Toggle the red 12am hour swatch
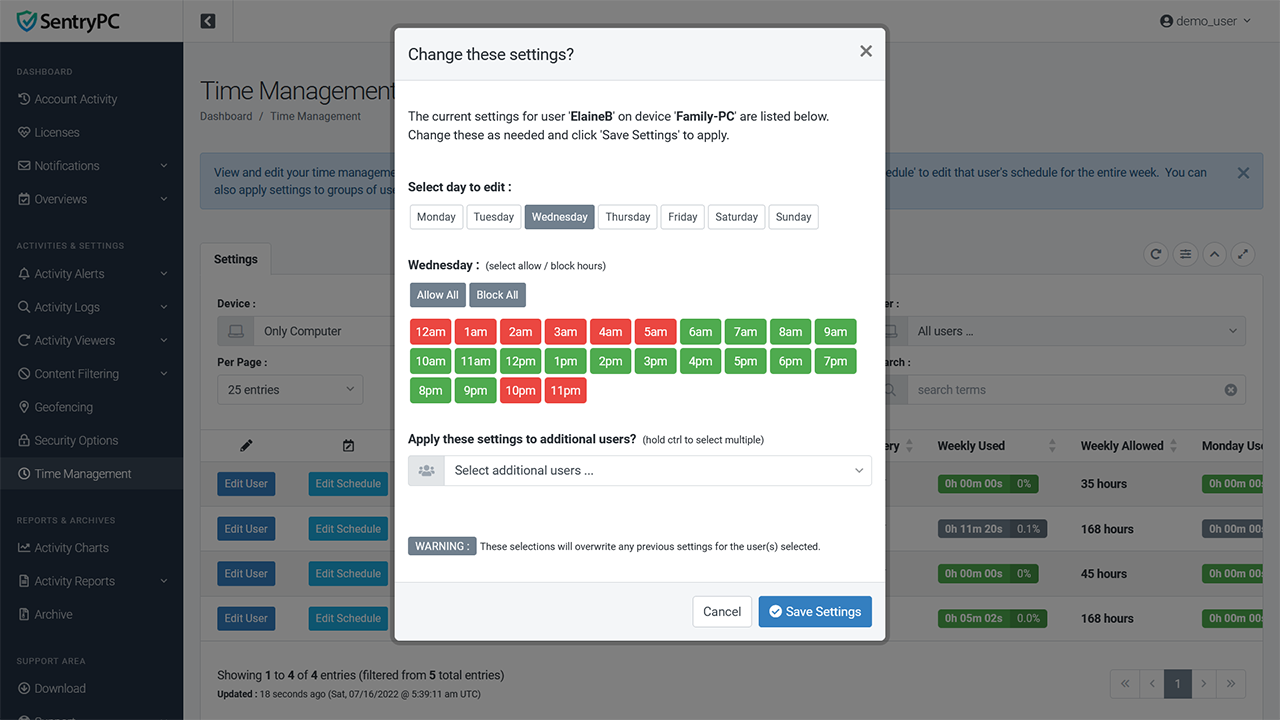The image size is (1280, 720). tap(431, 332)
